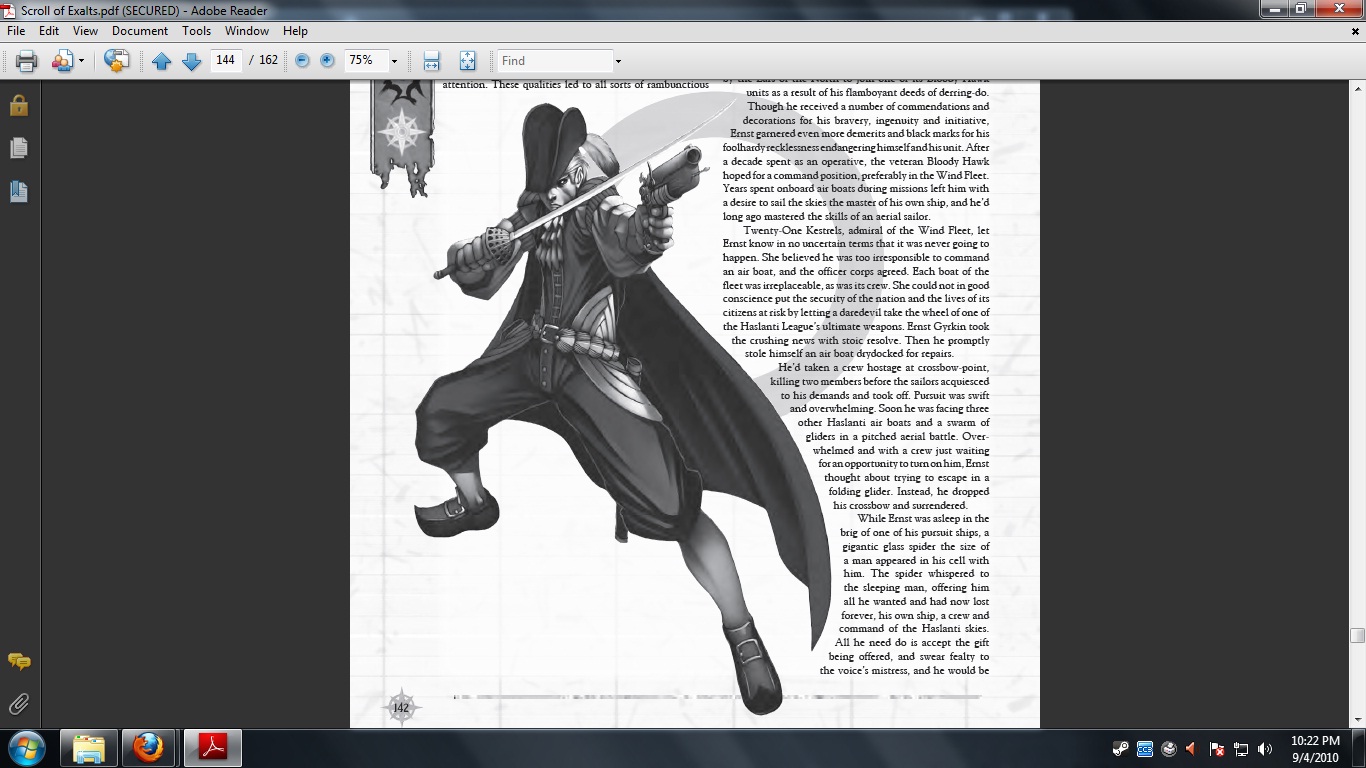Screen dimensions: 1366x768
Task: Click the Fit Width scrolling icon
Action: pos(432,61)
